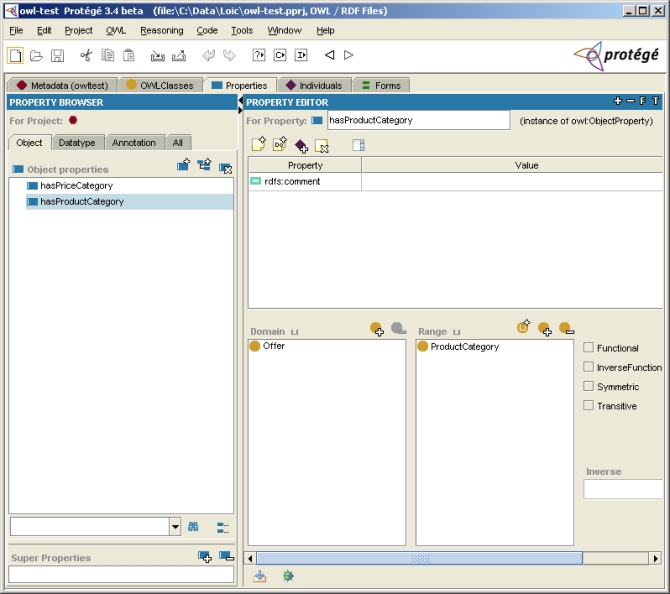This screenshot has height=594, width=670.
Task: Click the plus icon in Property Editor header
Action: click(617, 101)
